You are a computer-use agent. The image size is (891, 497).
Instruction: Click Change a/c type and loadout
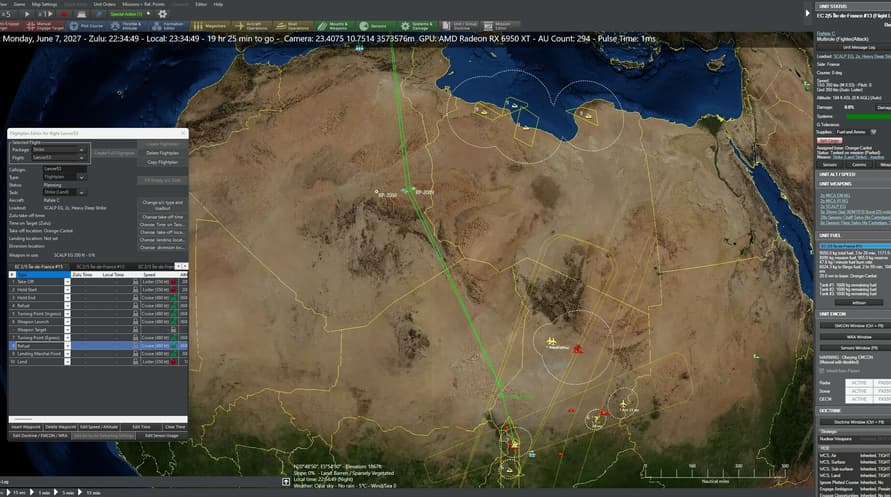163,205
